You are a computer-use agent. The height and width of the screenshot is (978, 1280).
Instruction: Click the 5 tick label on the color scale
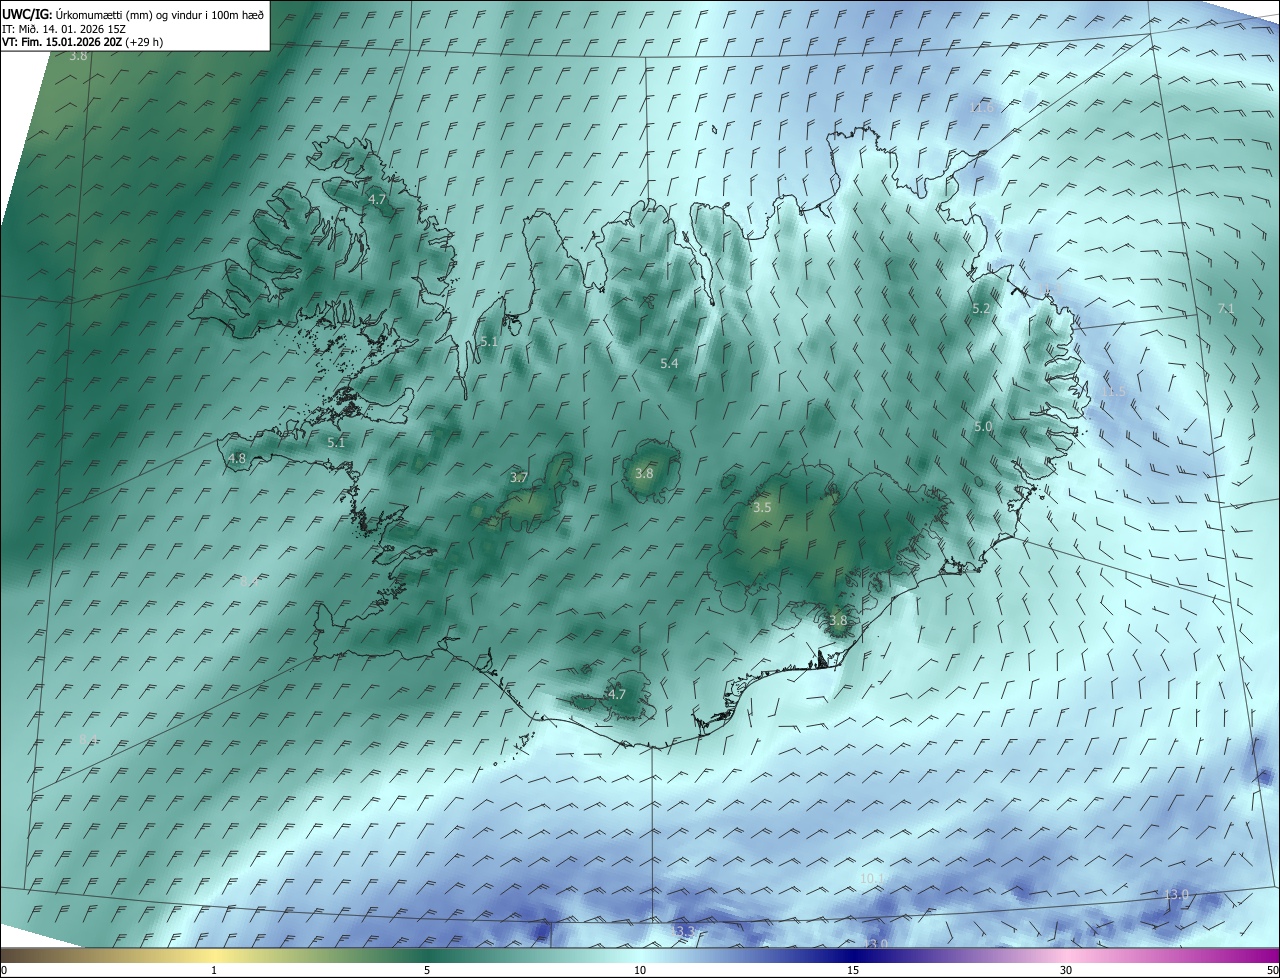[427, 970]
